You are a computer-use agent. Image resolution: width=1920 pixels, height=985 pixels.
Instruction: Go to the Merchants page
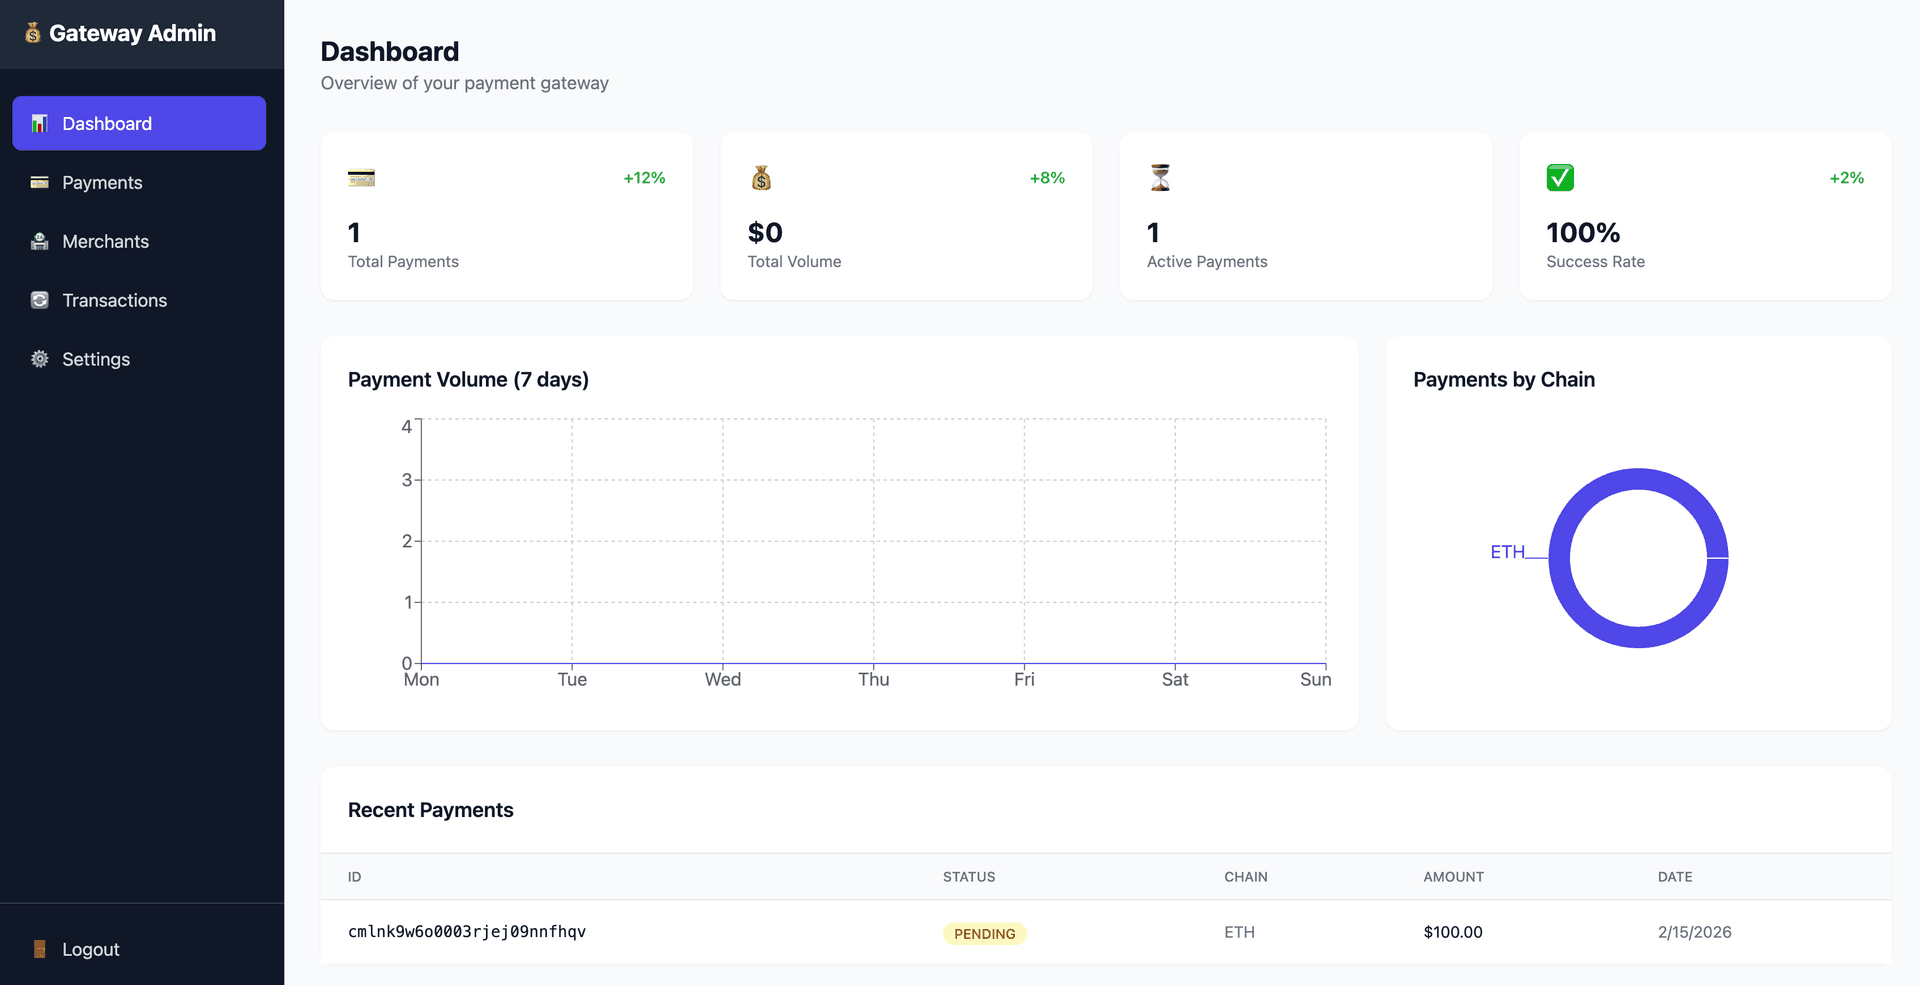click(x=105, y=242)
